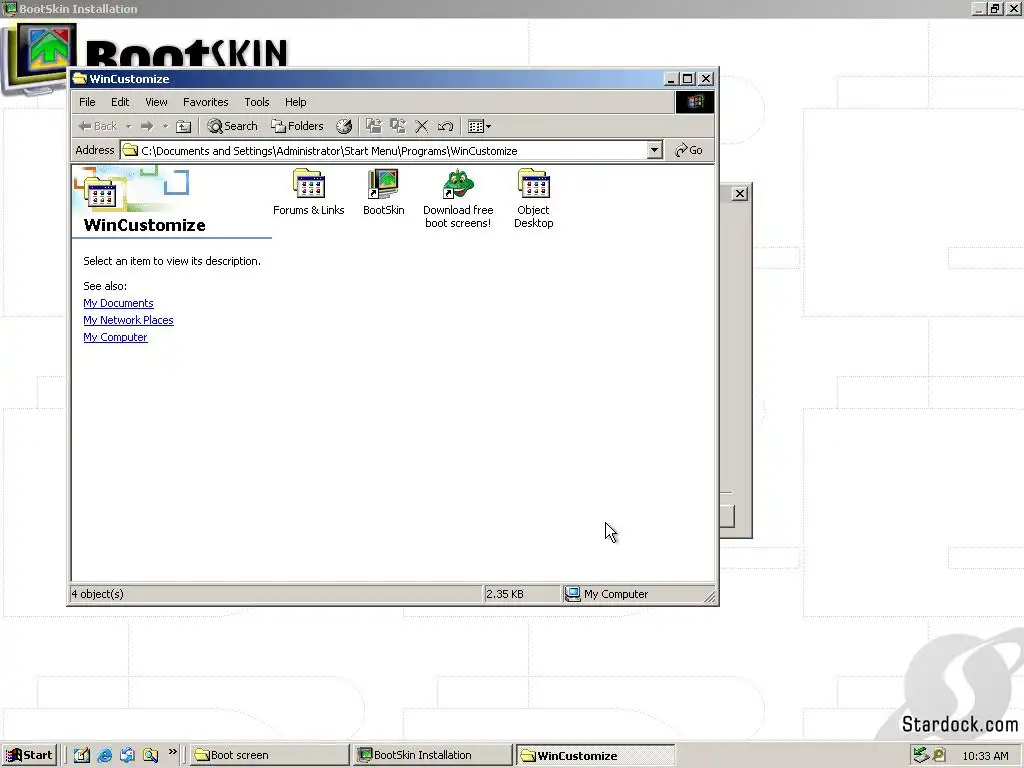Open the File menu
This screenshot has width=1024, height=768.
point(87,102)
